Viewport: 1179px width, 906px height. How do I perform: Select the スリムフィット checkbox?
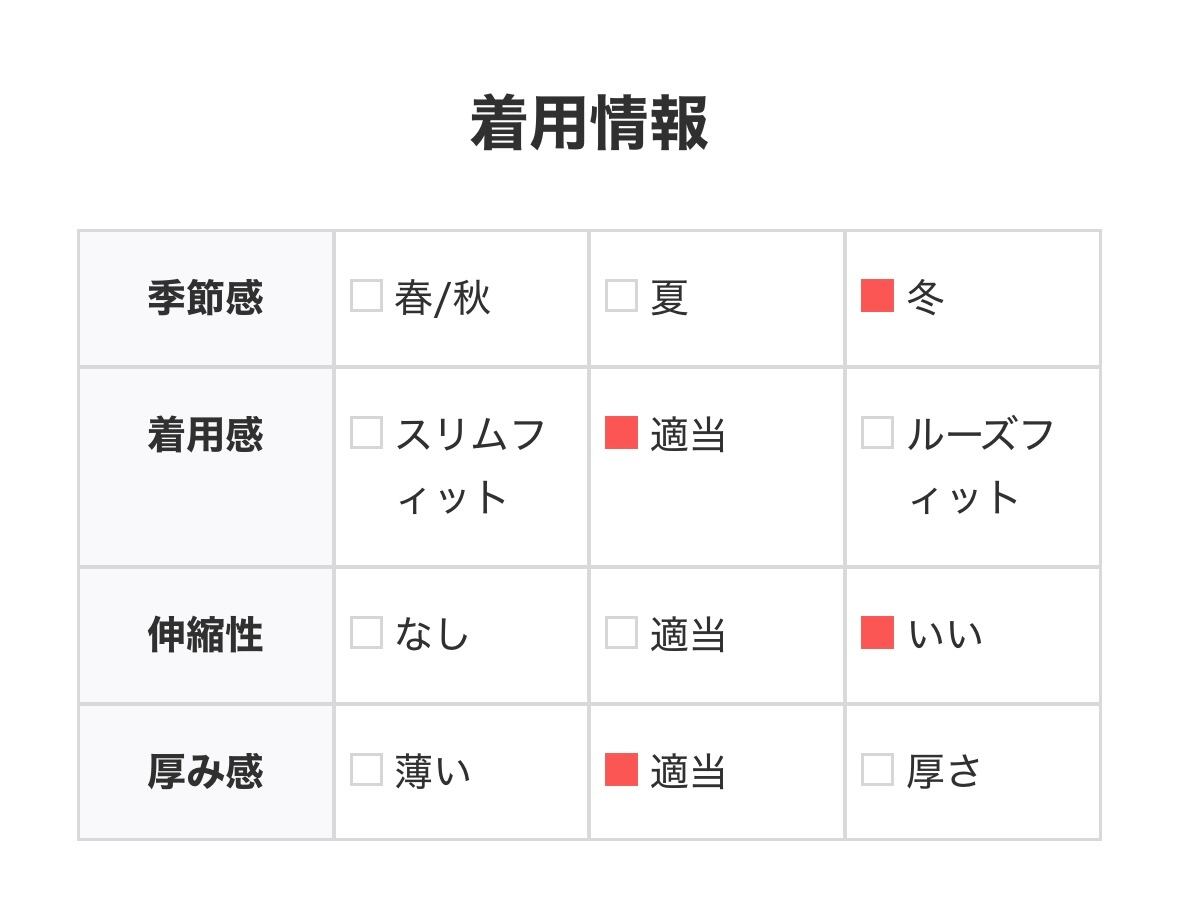coord(366,433)
